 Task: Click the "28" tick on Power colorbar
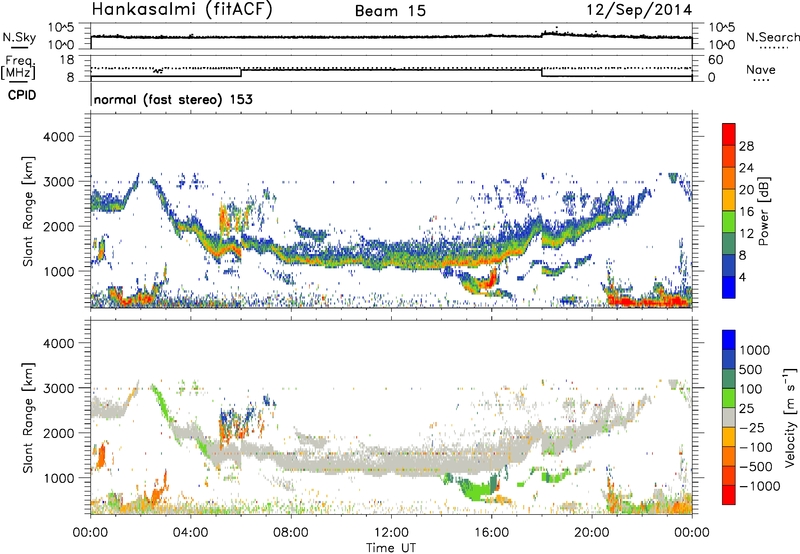click(x=746, y=146)
